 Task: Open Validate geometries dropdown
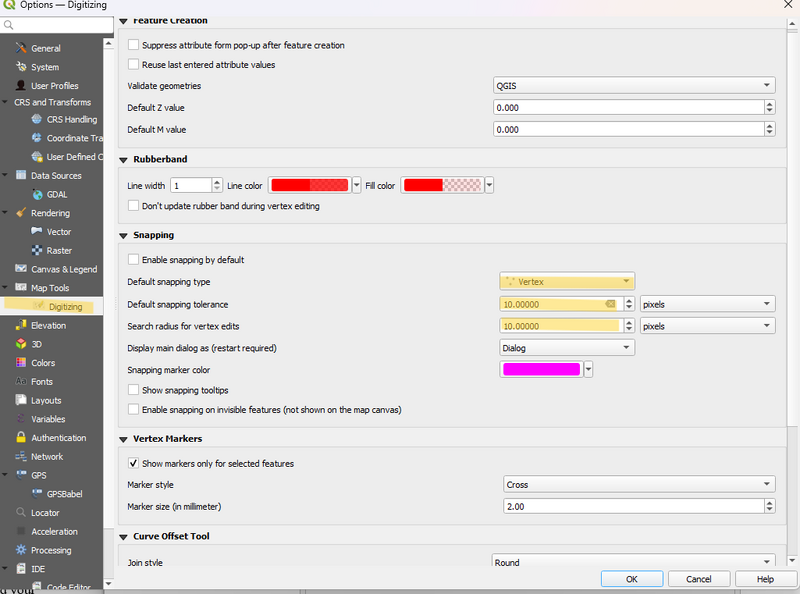tap(634, 85)
